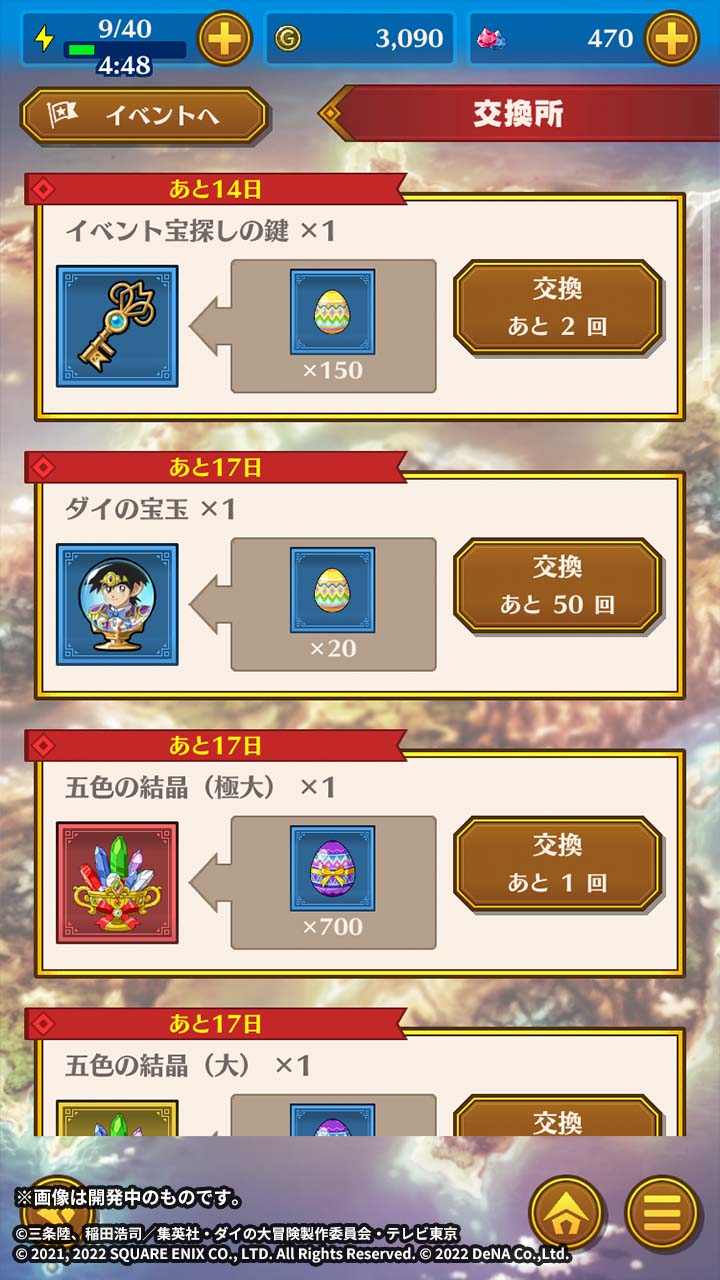
Task: Tap the purple ×700 egg icon
Action: [x=333, y=868]
